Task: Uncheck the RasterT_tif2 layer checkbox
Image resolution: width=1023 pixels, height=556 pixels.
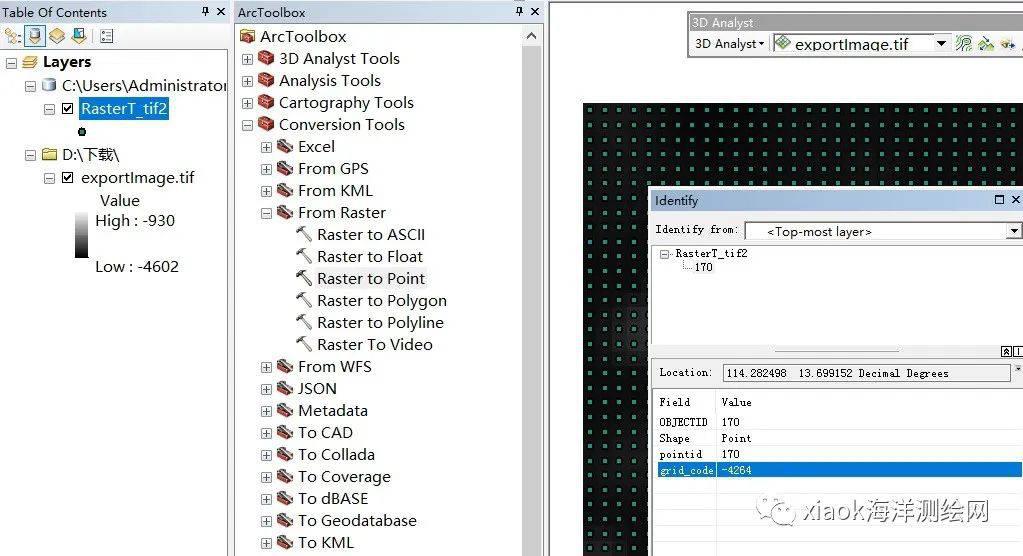Action: pos(68,109)
